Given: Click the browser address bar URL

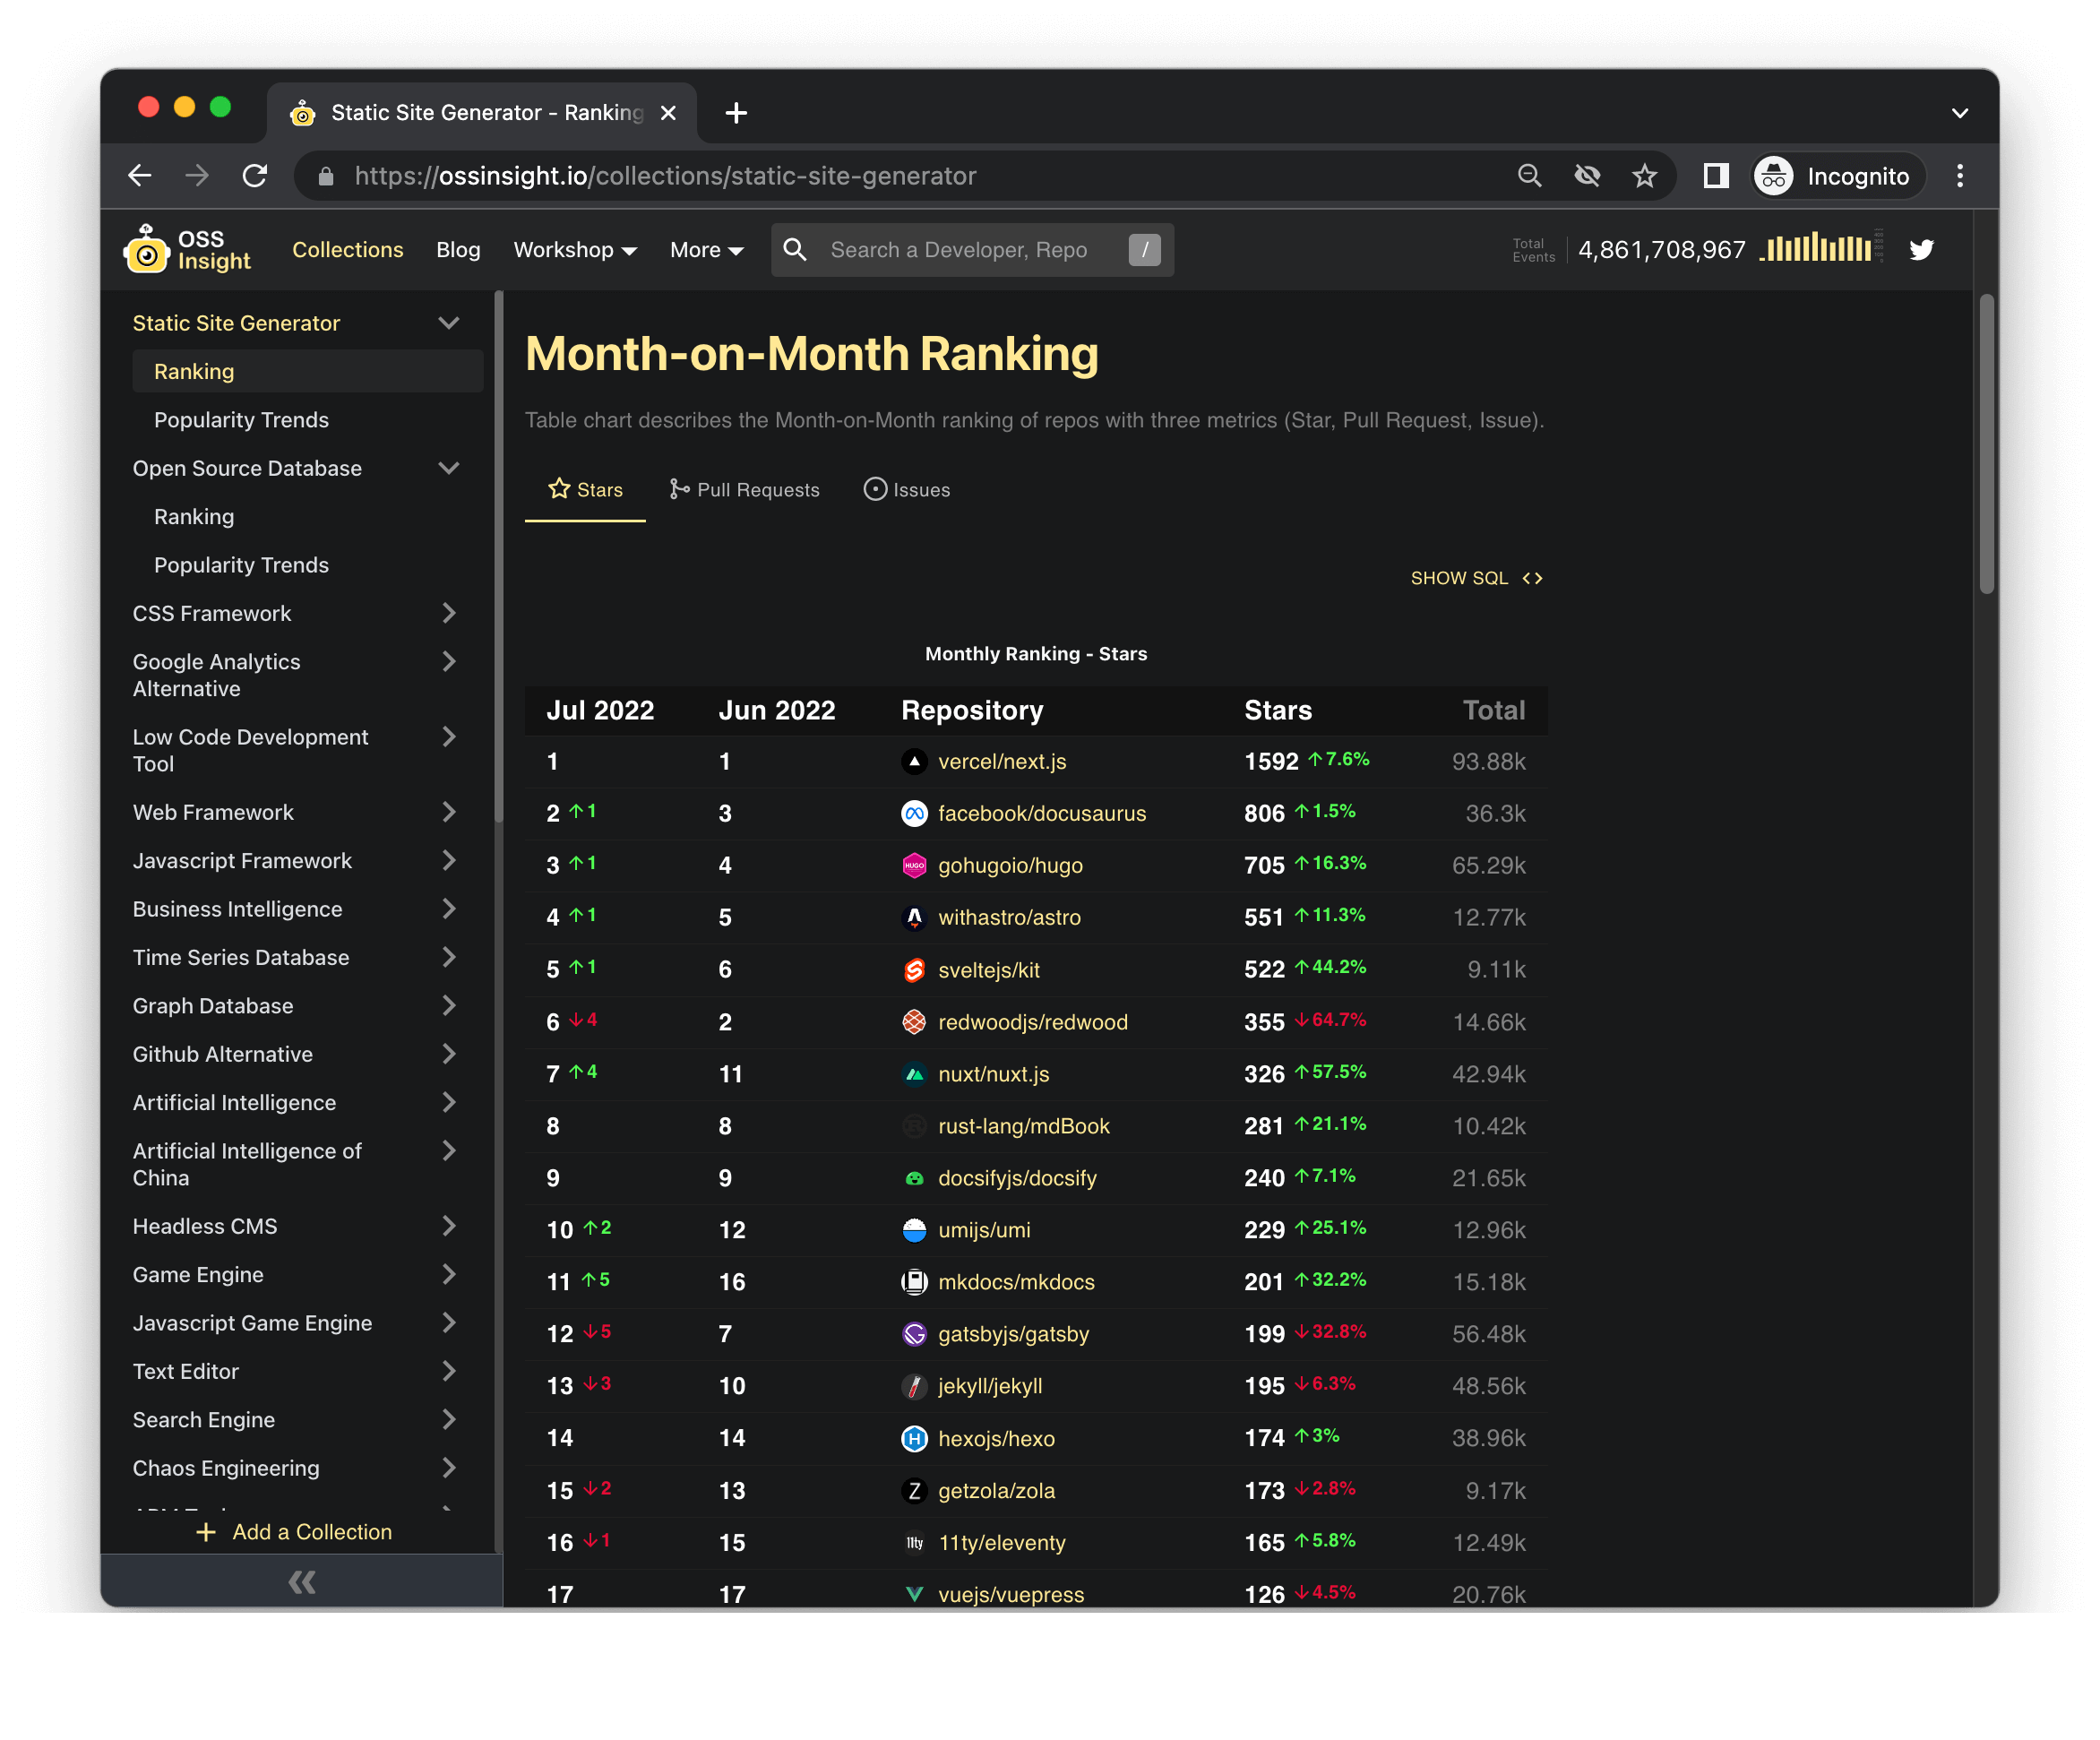Looking at the screenshot, I should (665, 176).
